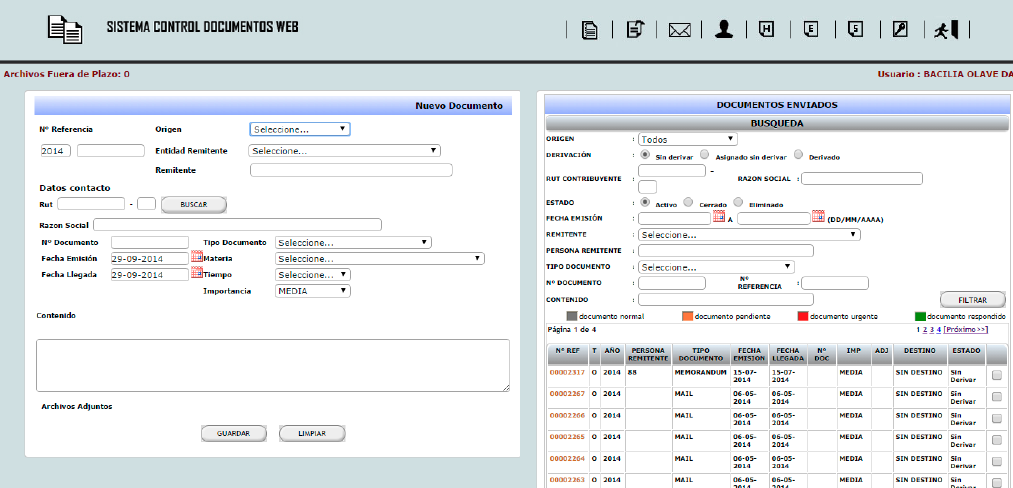Click the orange documento pendiente swatch
Screen dimensions: 1013x488
click(x=687, y=316)
